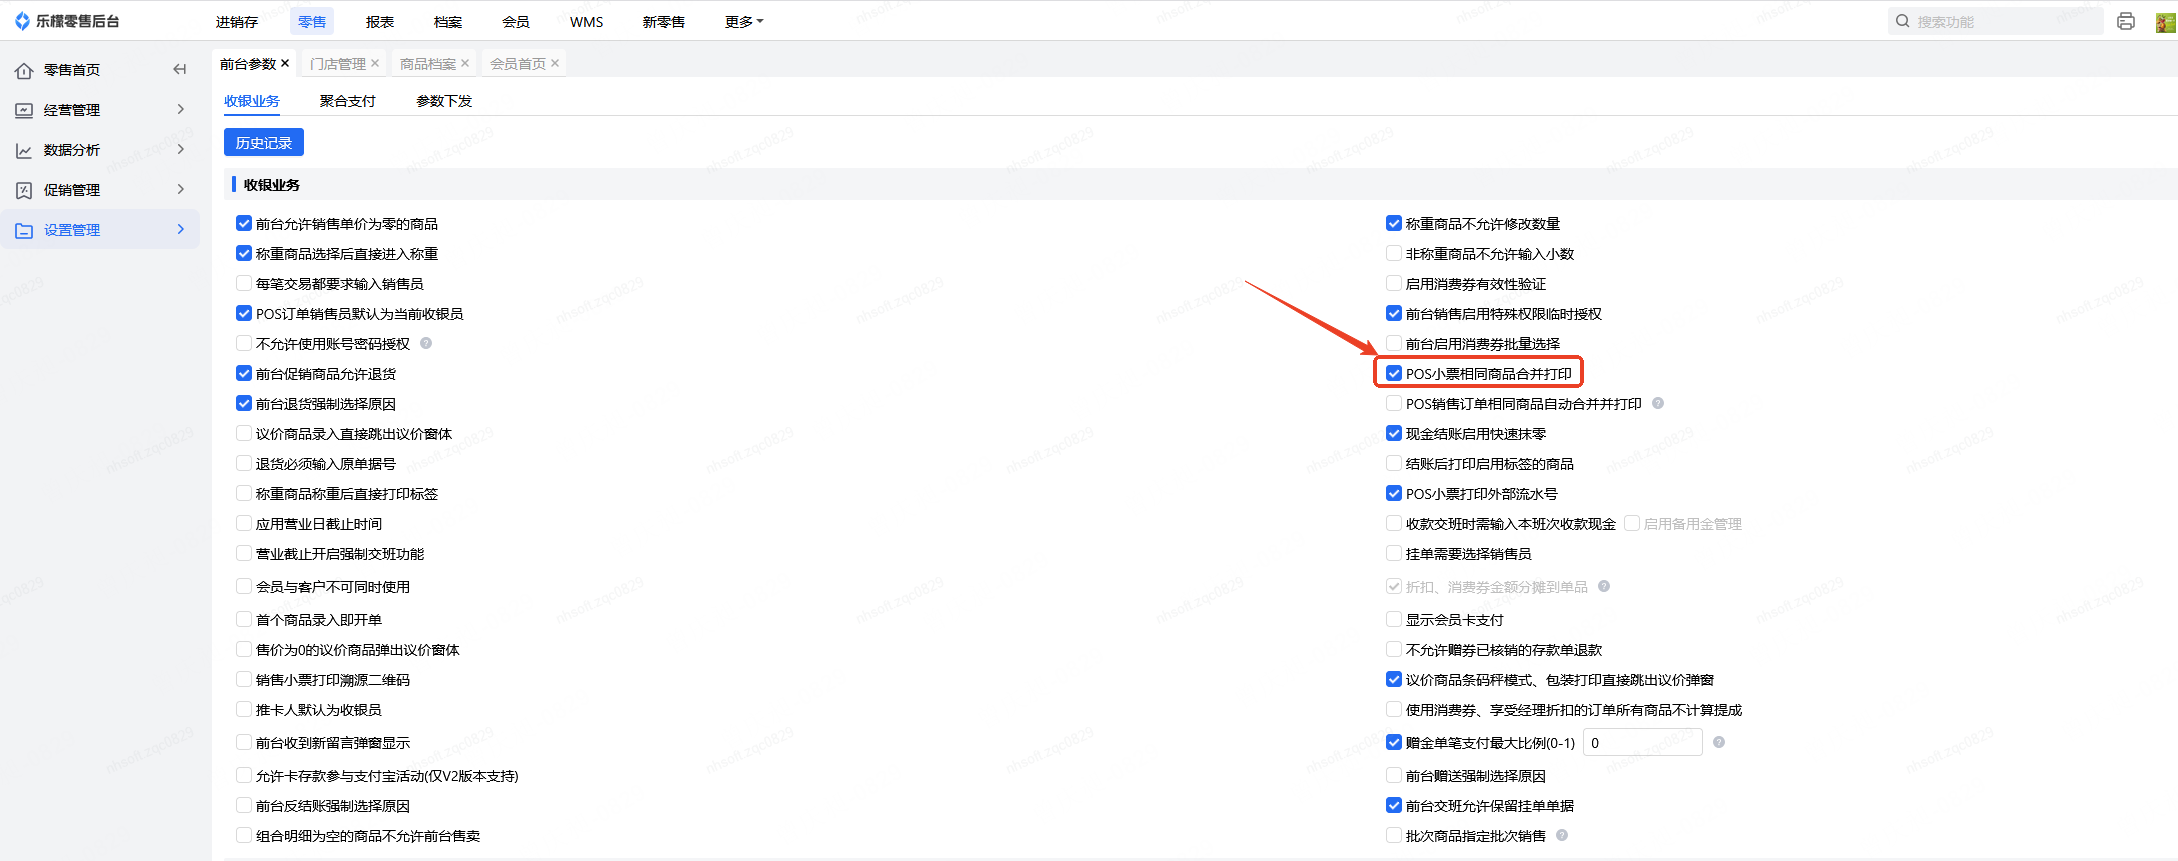
Task: Toggle 前台交班允许保留挂单单据 checkbox
Action: click(x=1394, y=805)
